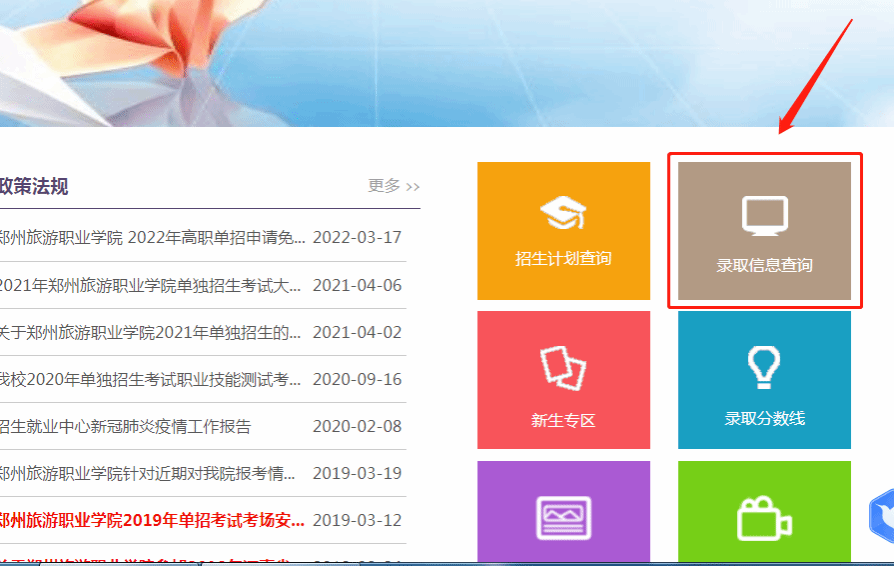Open red 2019年单招考试考场安排 link
Image resolution: width=894 pixels, height=566 pixels.
tap(152, 521)
